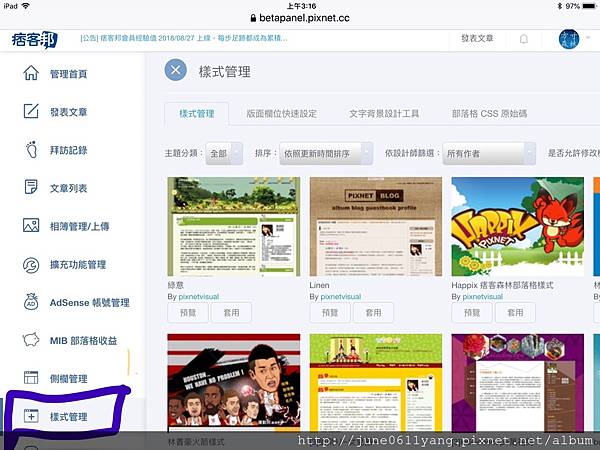Viewport: 600px width, 450px height.
Task: Open 發表文章 in sidebar
Action: 68,112
